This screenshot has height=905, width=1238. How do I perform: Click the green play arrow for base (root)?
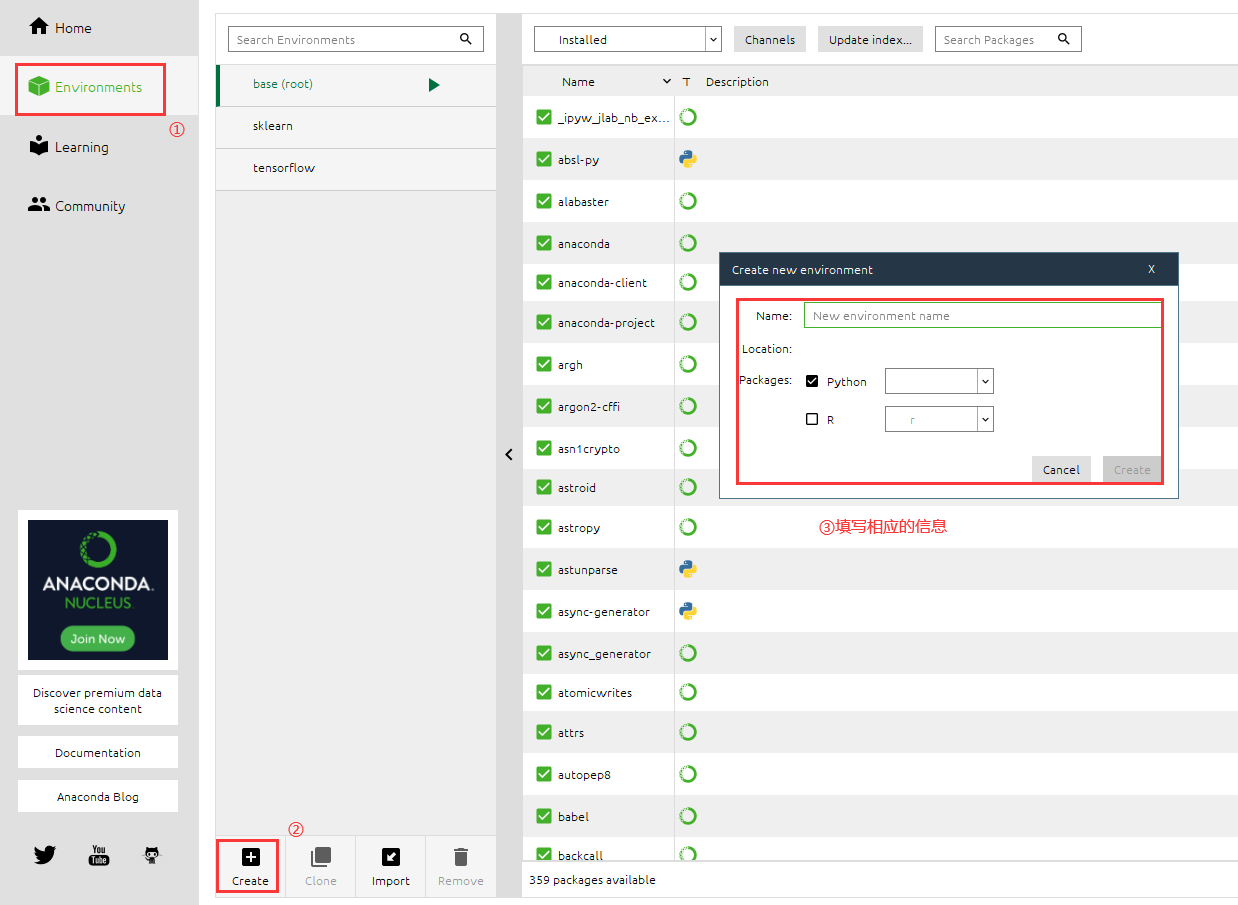(x=434, y=85)
